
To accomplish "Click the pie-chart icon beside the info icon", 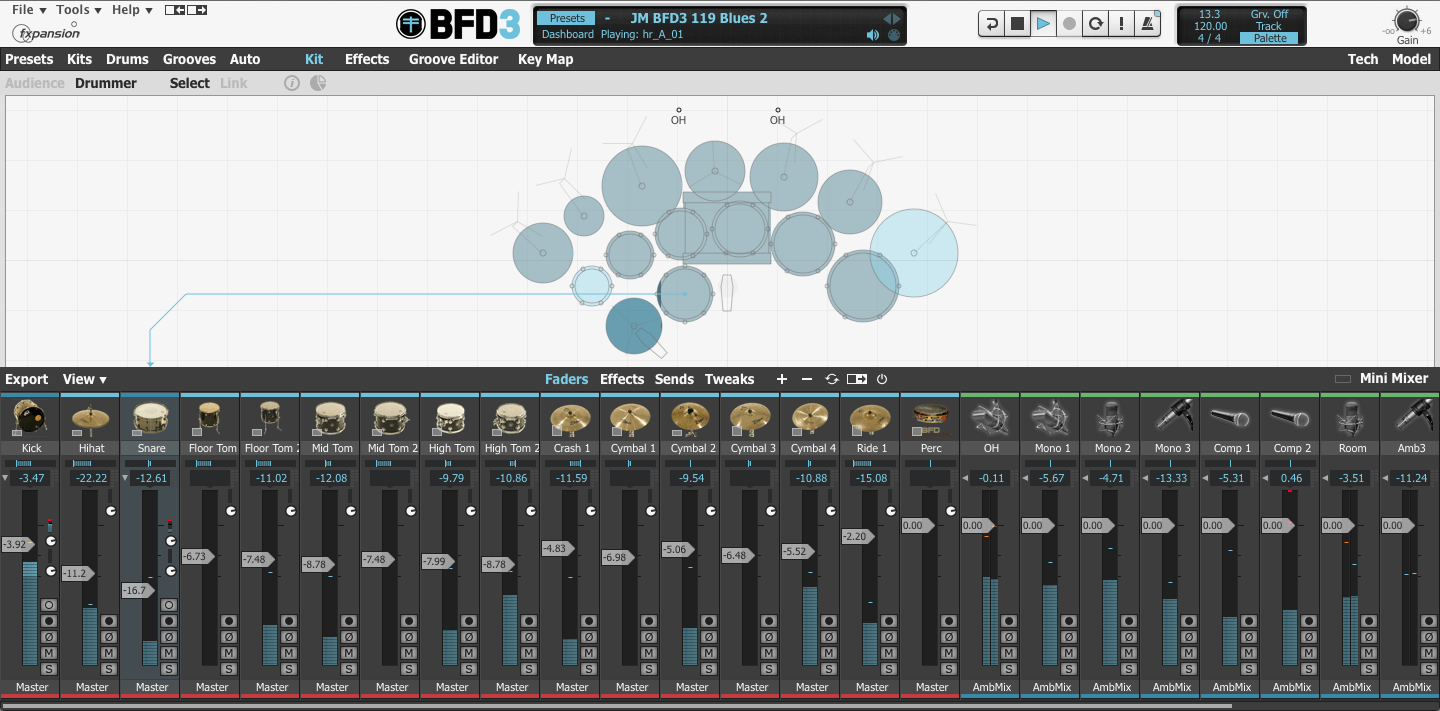I will point(318,83).
